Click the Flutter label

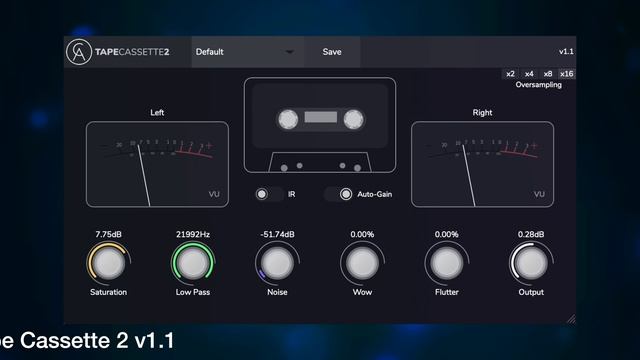(x=447, y=292)
